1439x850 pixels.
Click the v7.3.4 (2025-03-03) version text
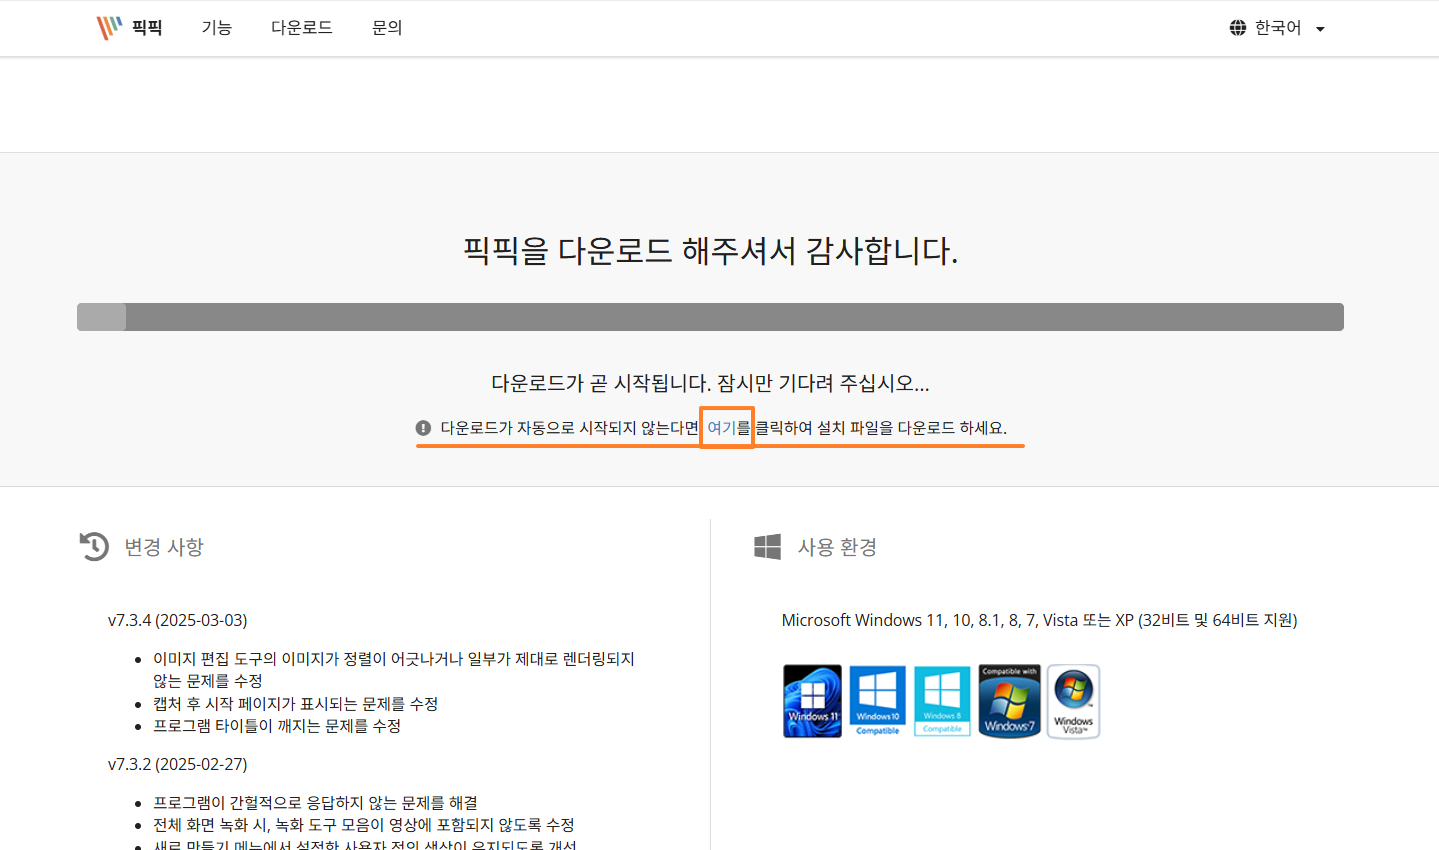click(178, 620)
